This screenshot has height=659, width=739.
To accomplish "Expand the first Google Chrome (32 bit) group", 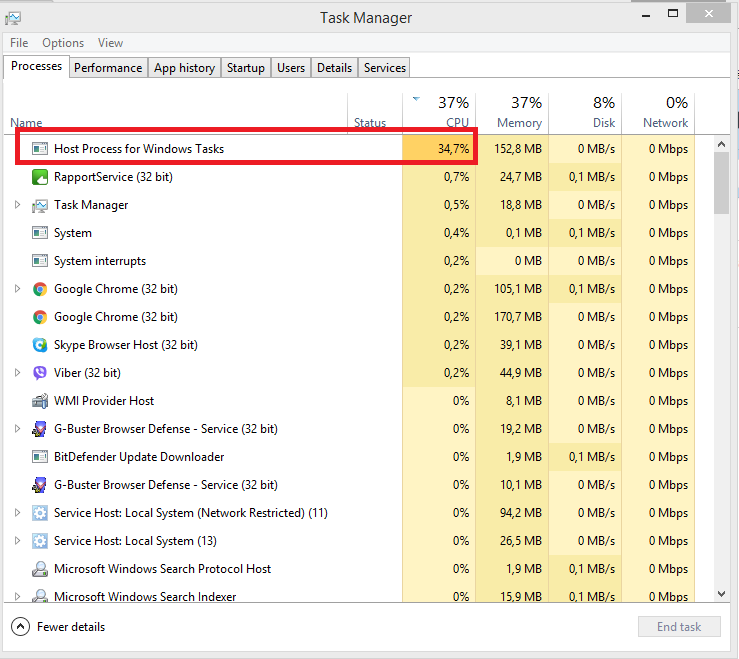I will click(x=17, y=288).
